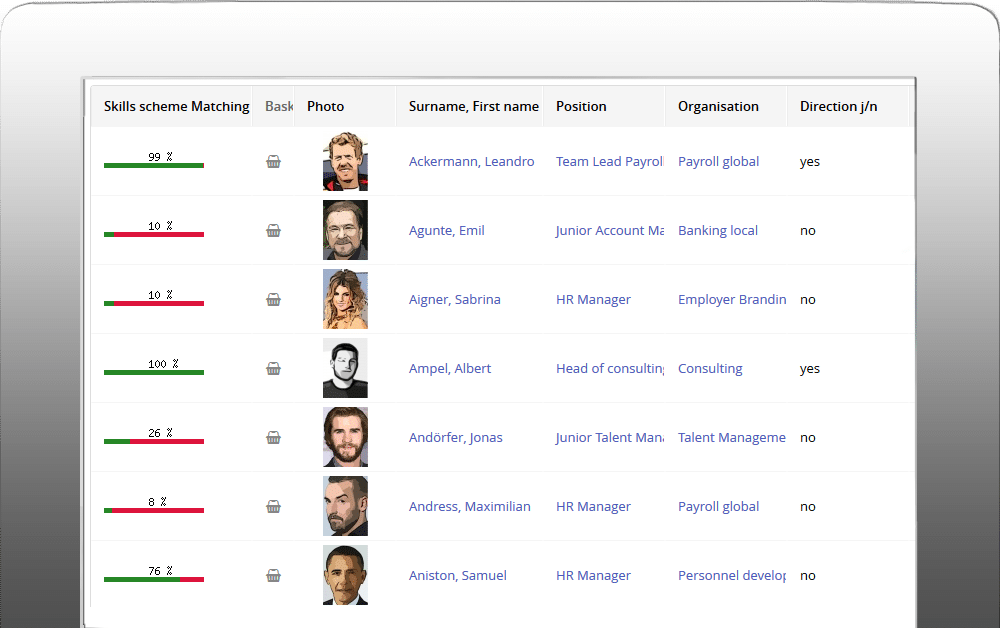Screen dimensions: 1000x628
Task: Select 'no' direction value for Aniston, Samuel
Action: point(807,576)
